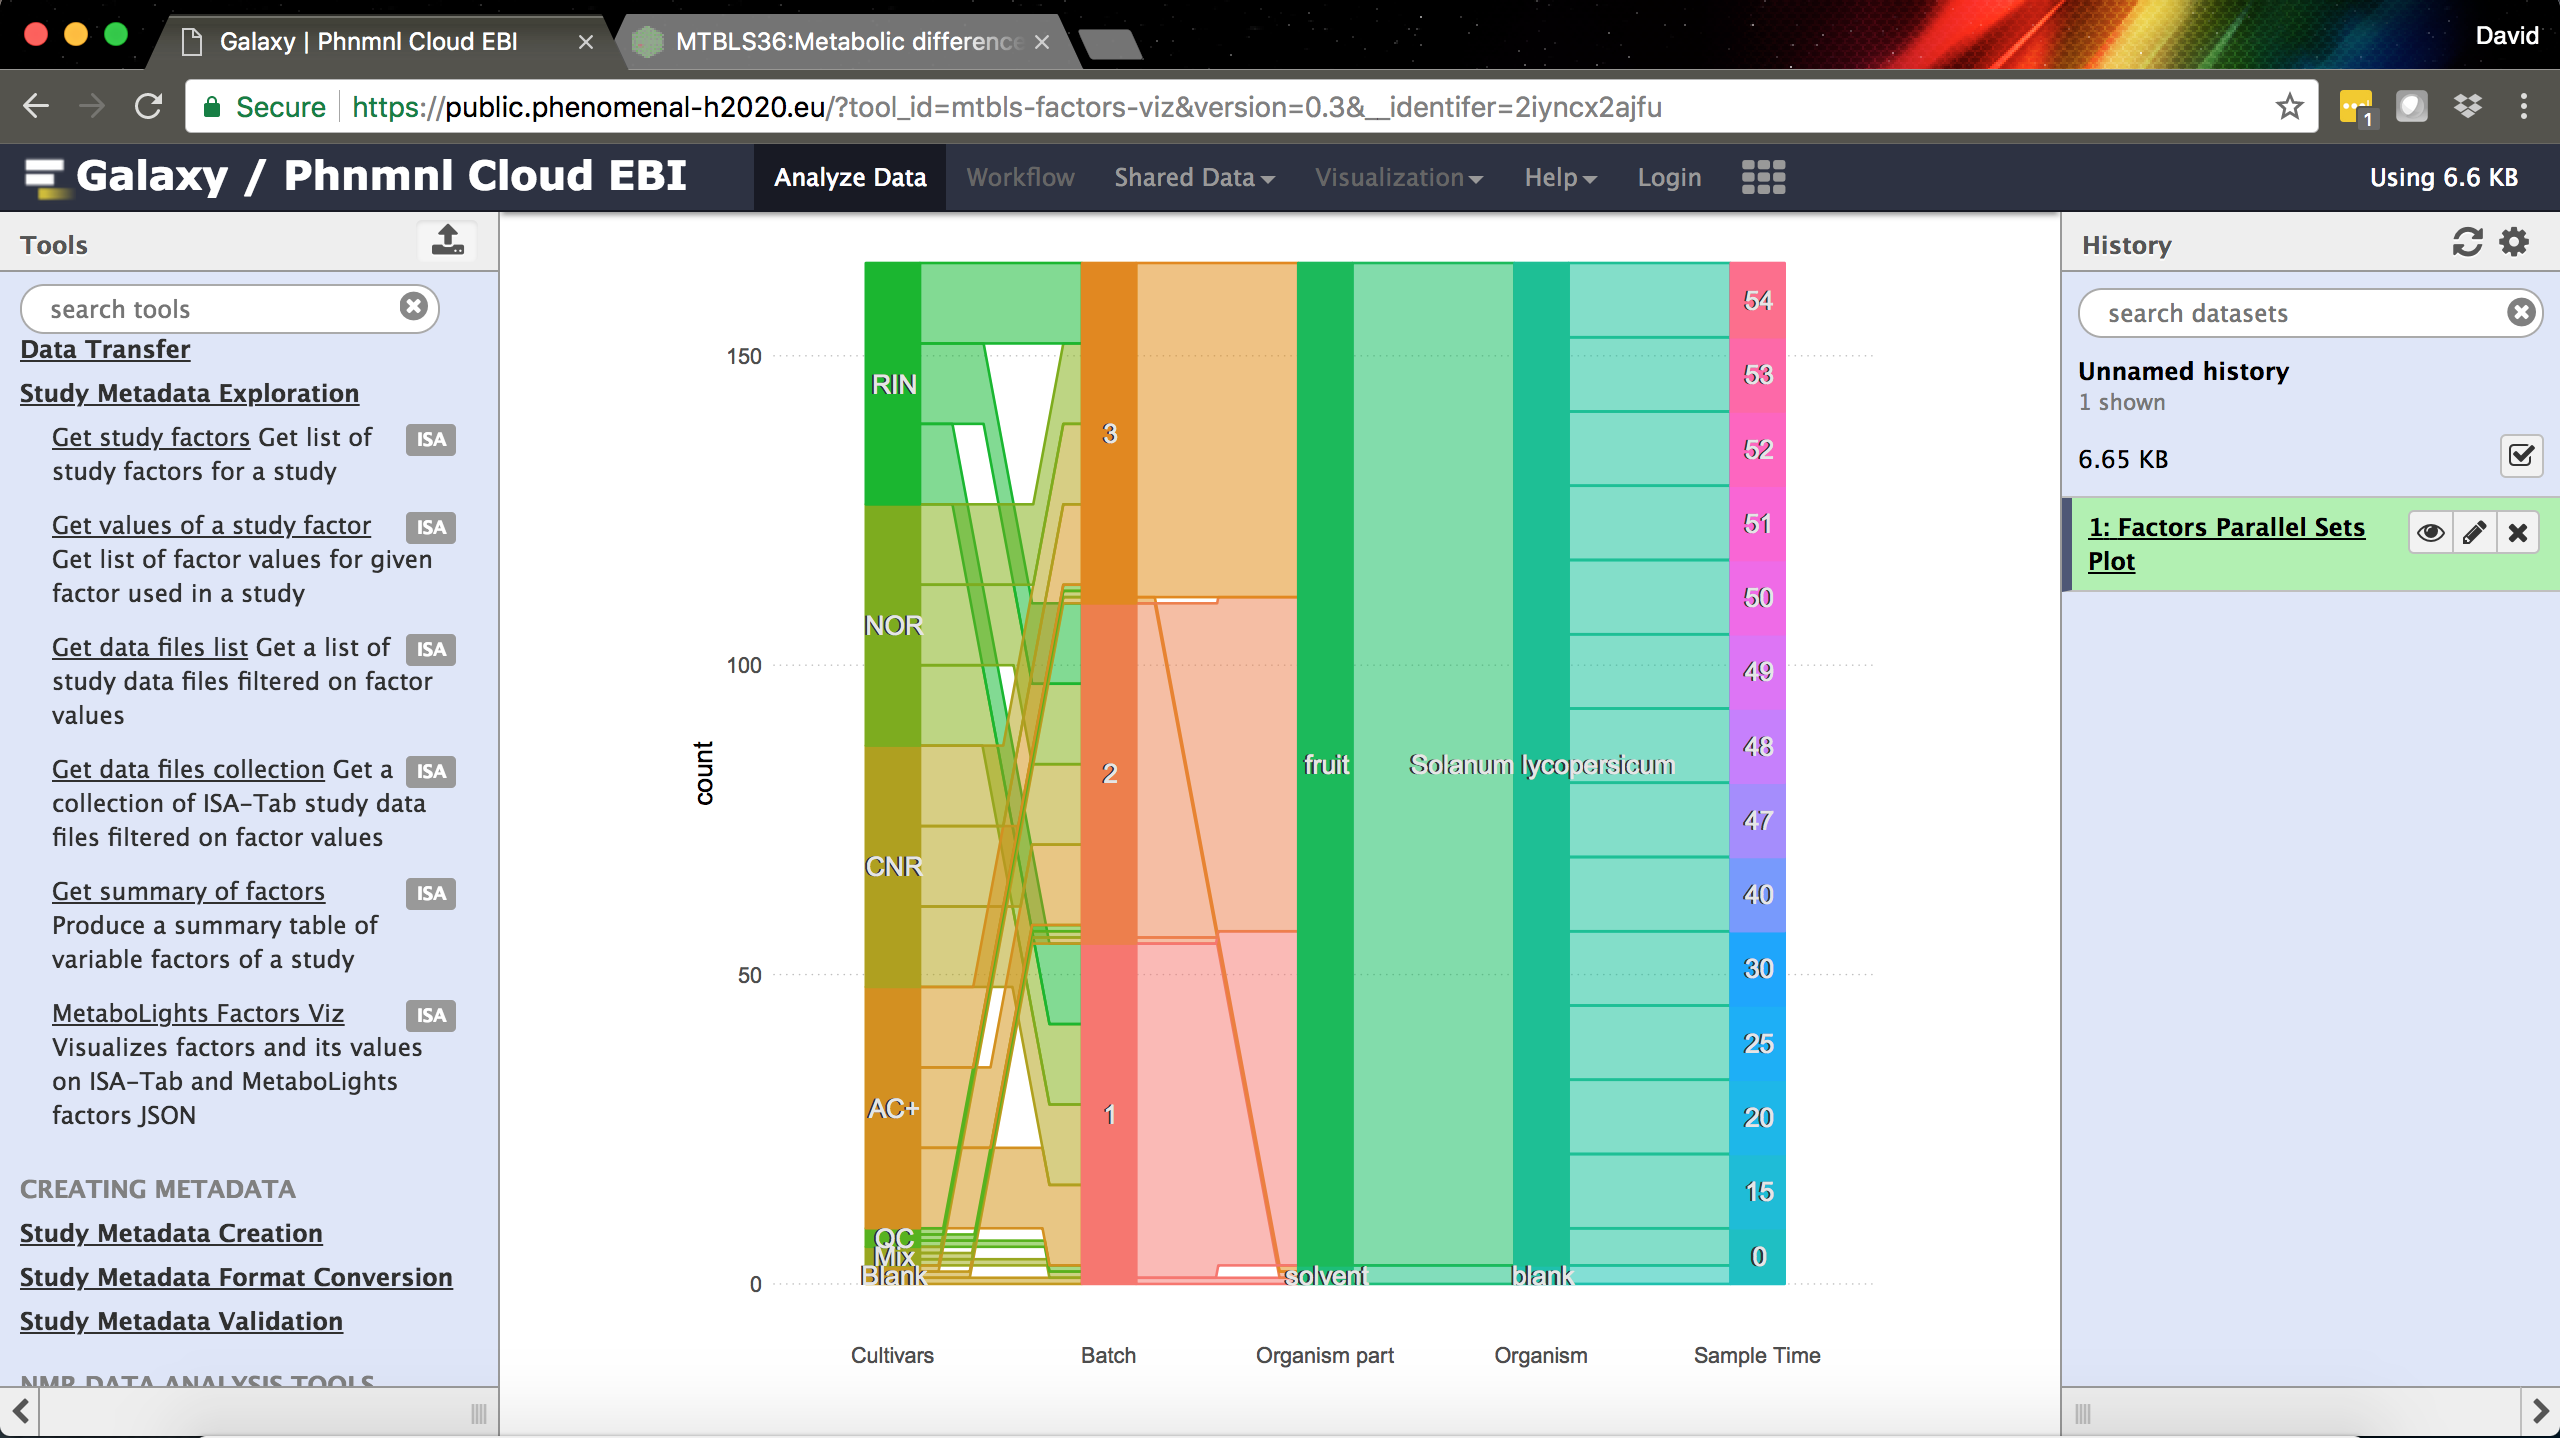Viewport: 2560px width, 1438px height.
Task: Open the Visualization dropdown menu
Action: tap(1398, 178)
